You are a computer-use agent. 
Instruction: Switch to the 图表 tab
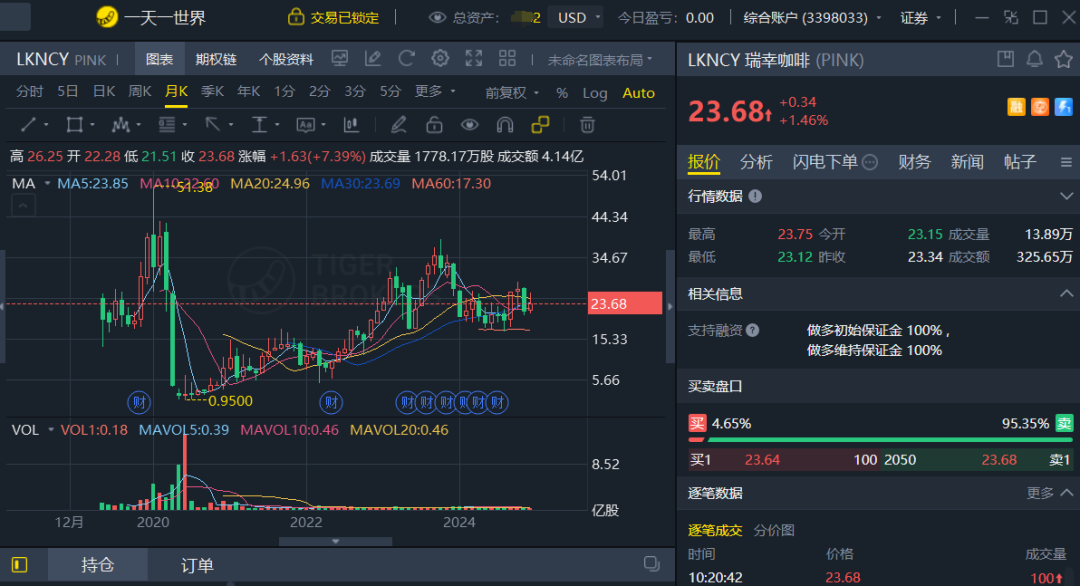point(160,59)
